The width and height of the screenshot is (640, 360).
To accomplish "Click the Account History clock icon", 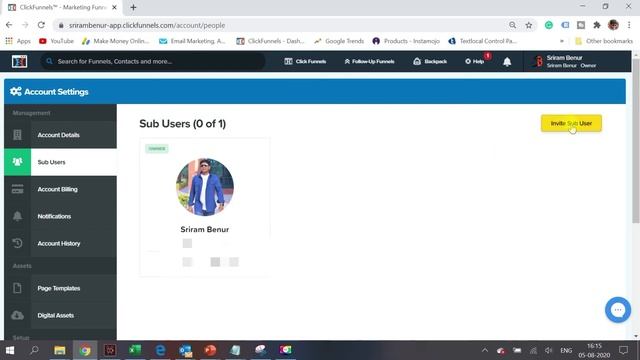I will click(x=18, y=243).
